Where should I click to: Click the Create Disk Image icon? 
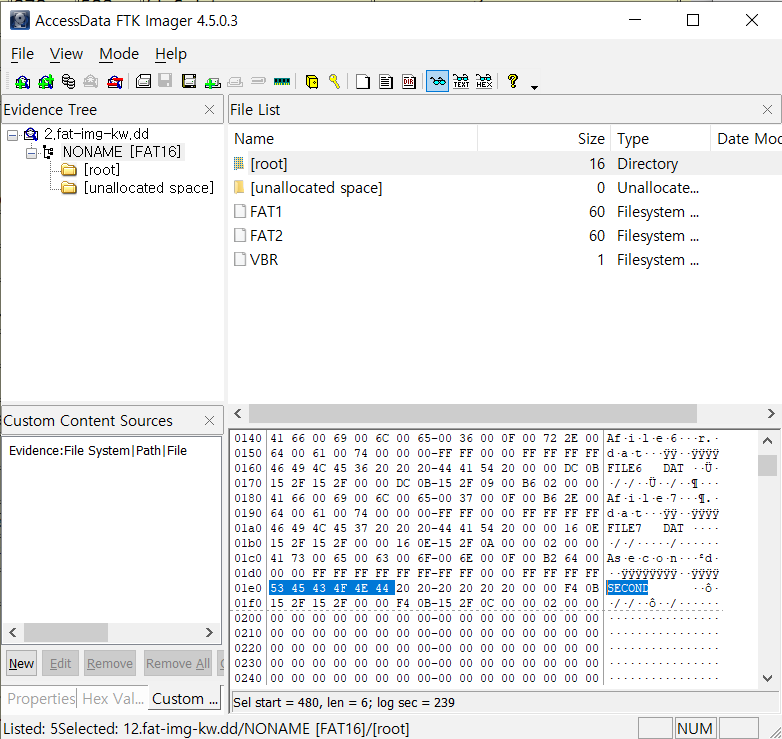coord(143,81)
